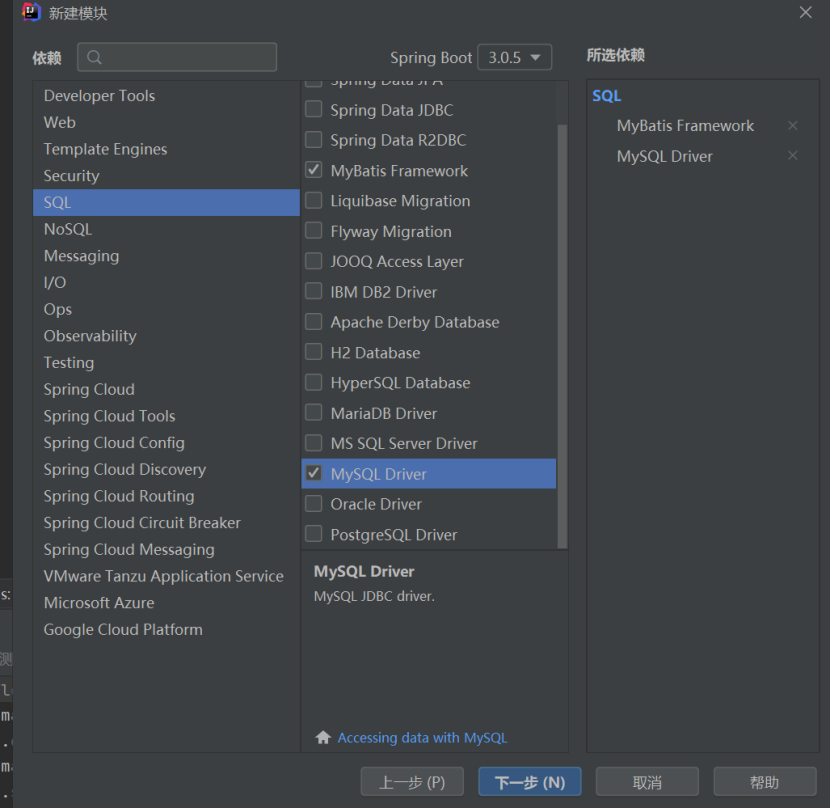
Task: Click the search magnifier icon
Action: (x=94, y=57)
